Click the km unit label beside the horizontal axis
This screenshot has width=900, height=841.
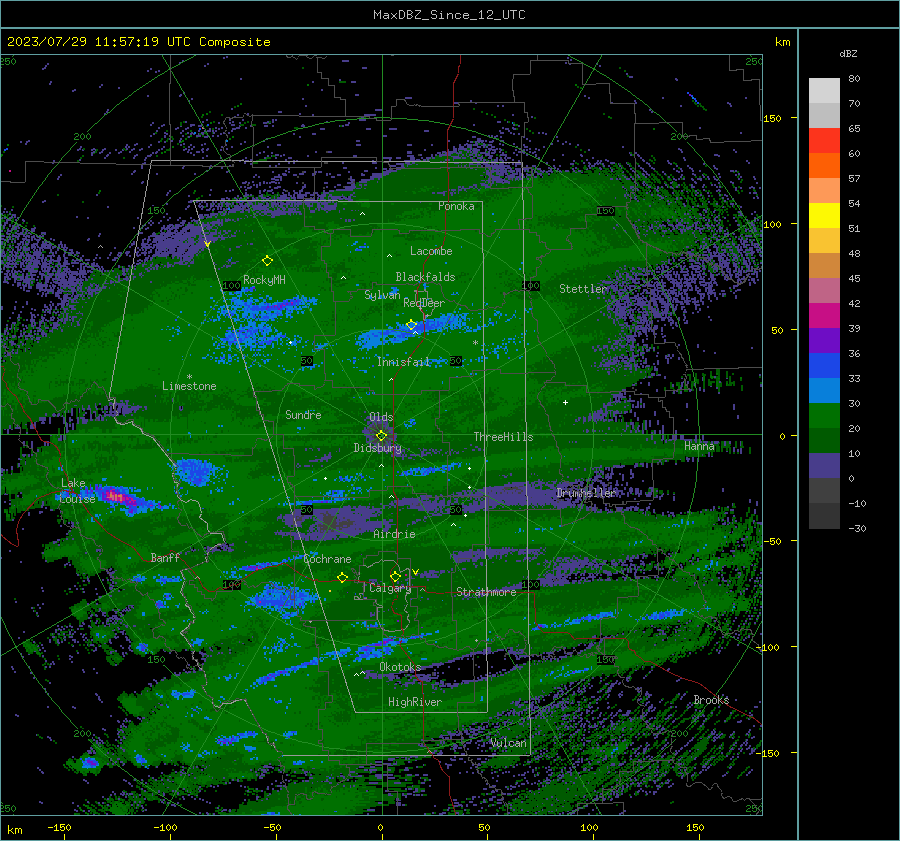15,830
